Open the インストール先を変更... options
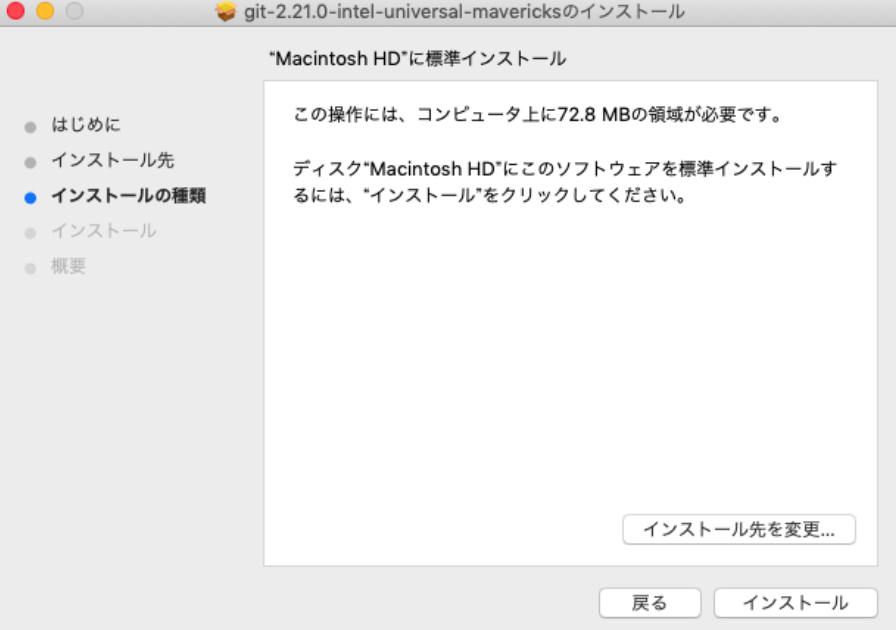Image resolution: width=896 pixels, height=630 pixels. [x=739, y=529]
